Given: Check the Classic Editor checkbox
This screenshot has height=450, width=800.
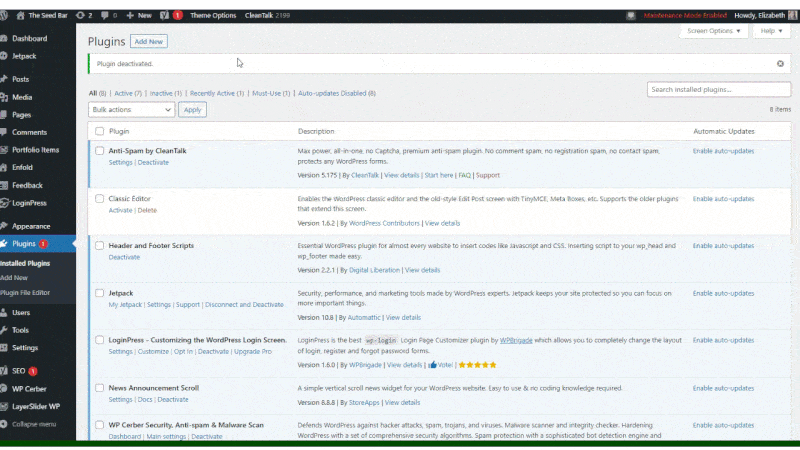Looking at the screenshot, I should tap(99, 198).
